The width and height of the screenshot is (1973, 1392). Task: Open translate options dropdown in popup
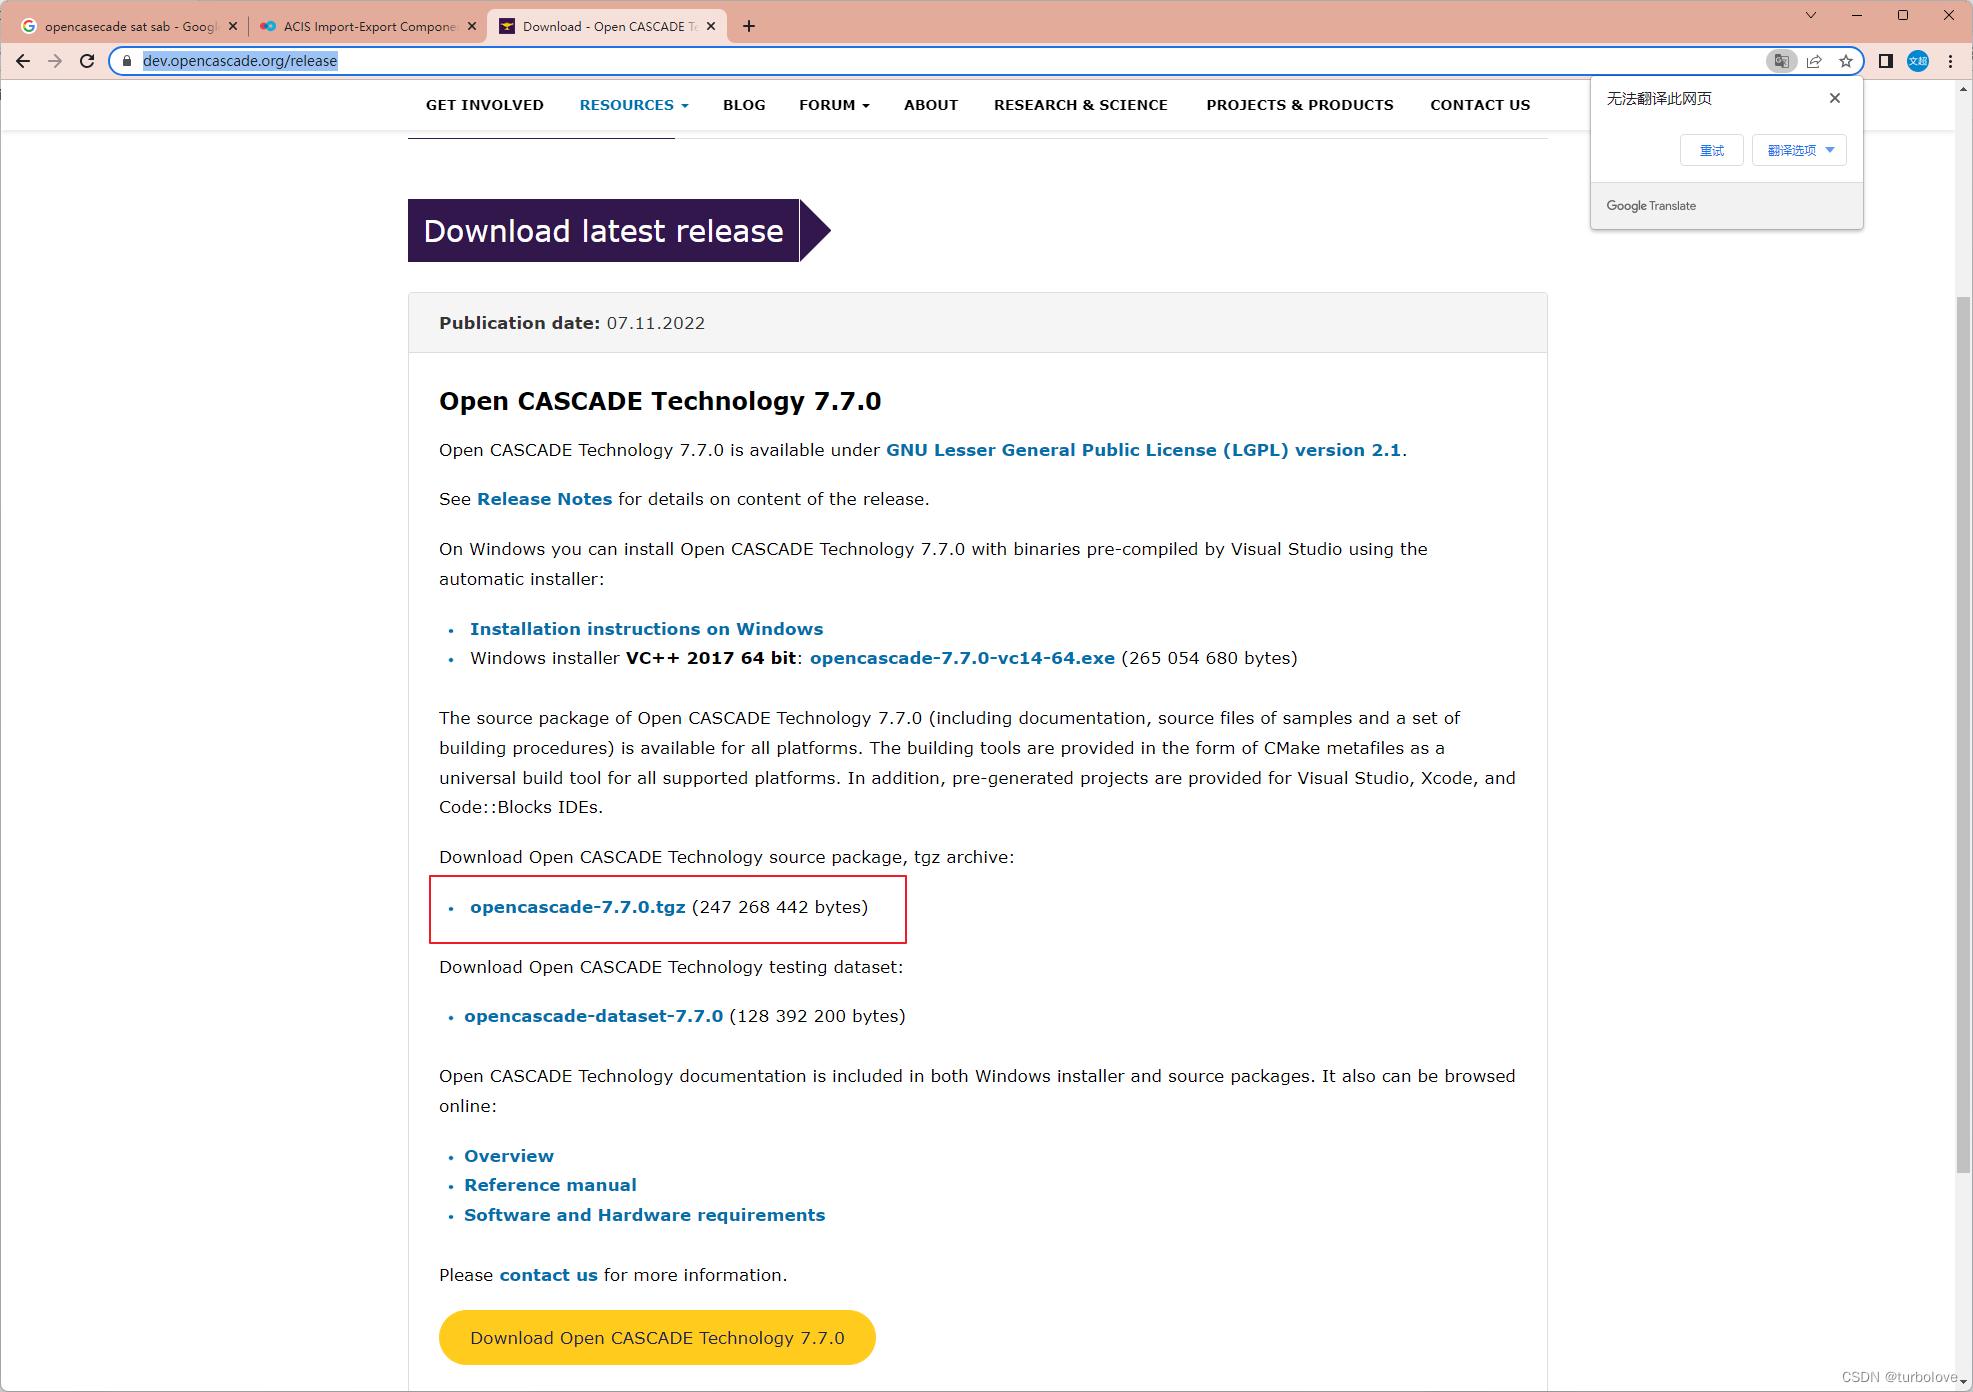(1799, 150)
